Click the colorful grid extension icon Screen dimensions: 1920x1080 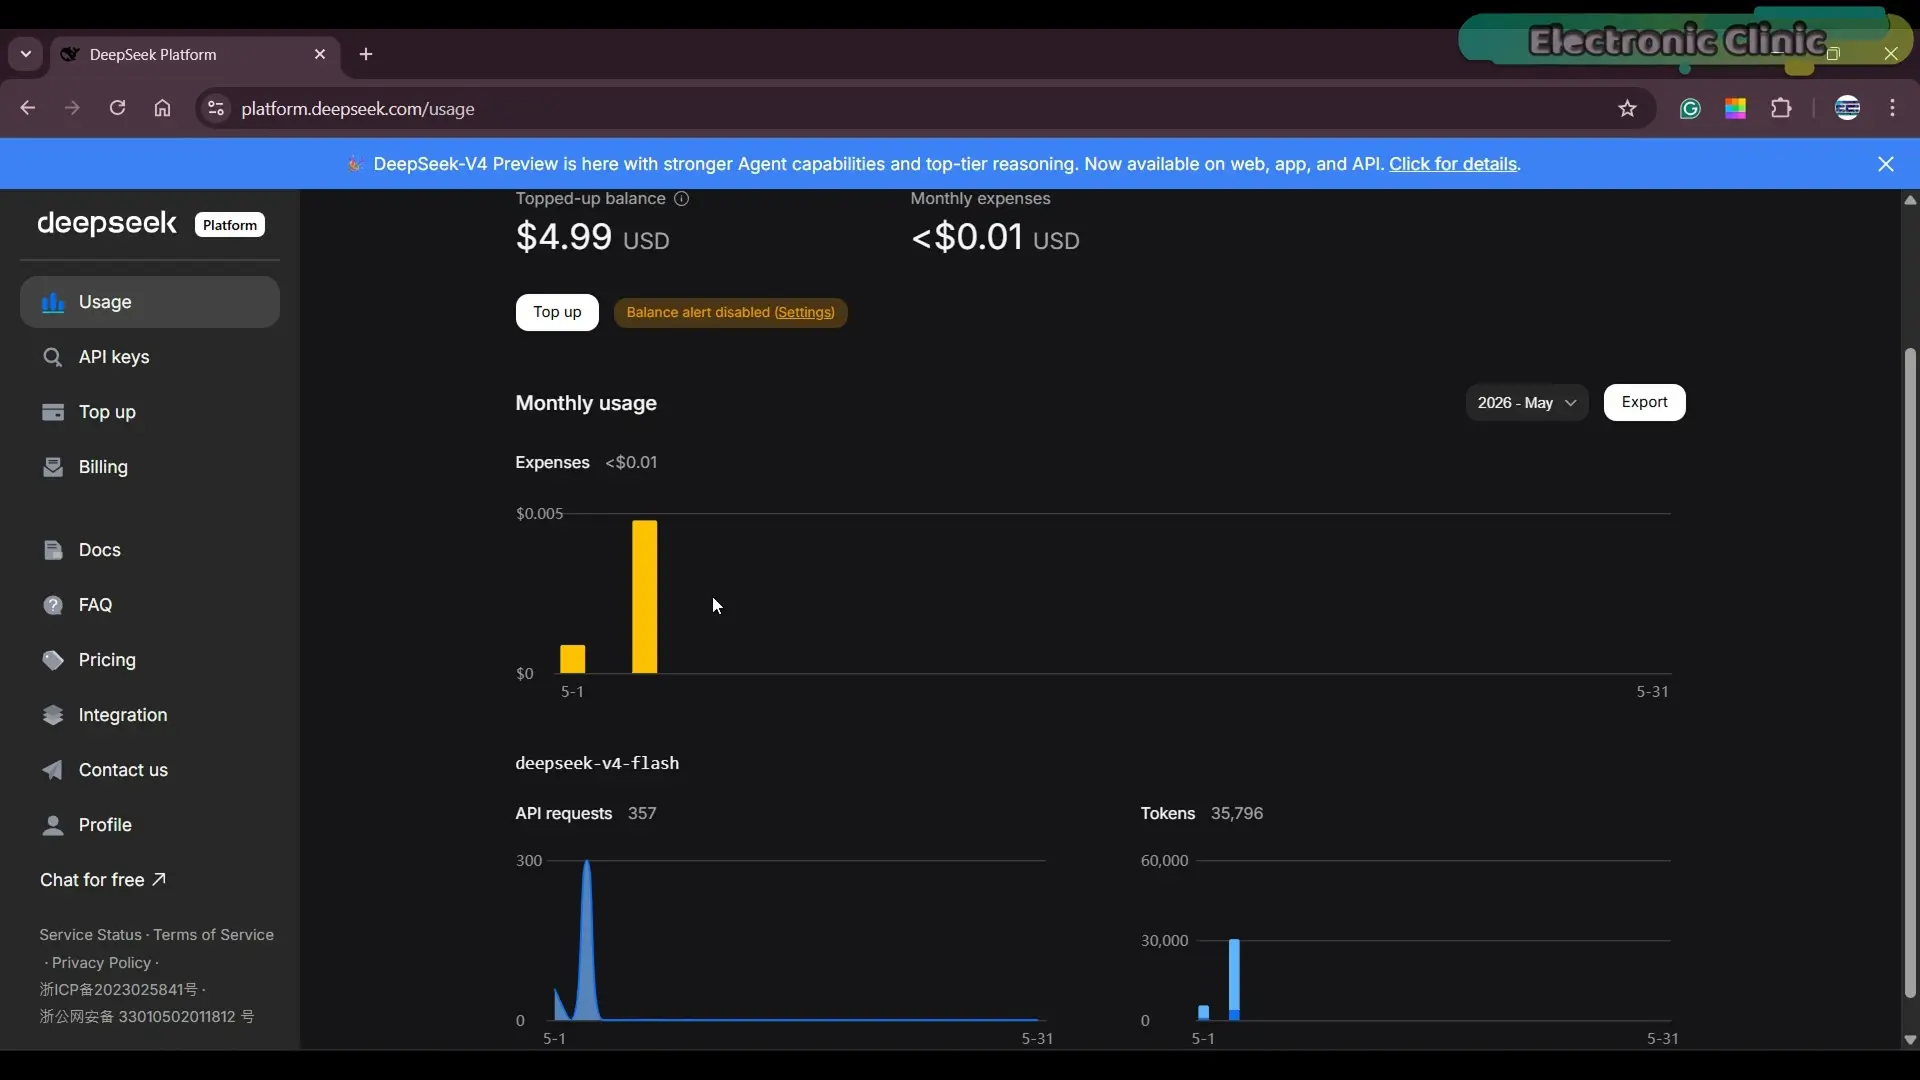coord(1736,109)
